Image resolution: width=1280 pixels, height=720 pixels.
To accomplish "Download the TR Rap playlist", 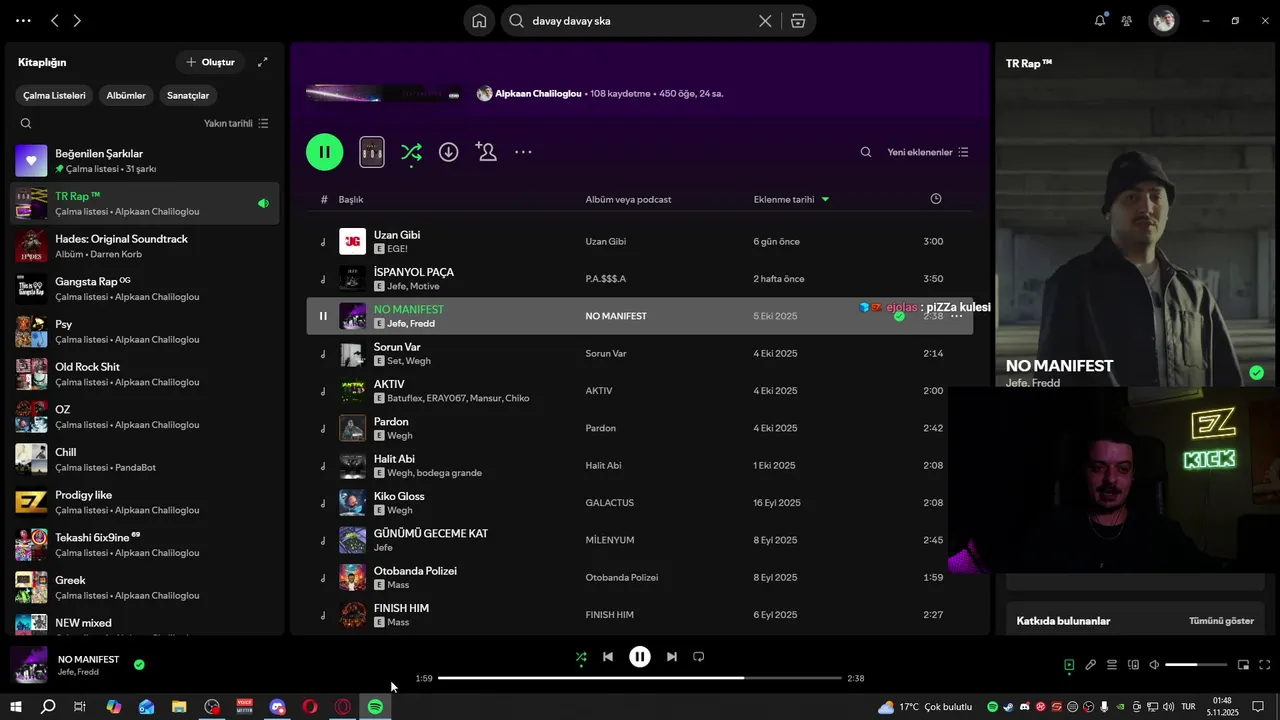I will pos(449,152).
